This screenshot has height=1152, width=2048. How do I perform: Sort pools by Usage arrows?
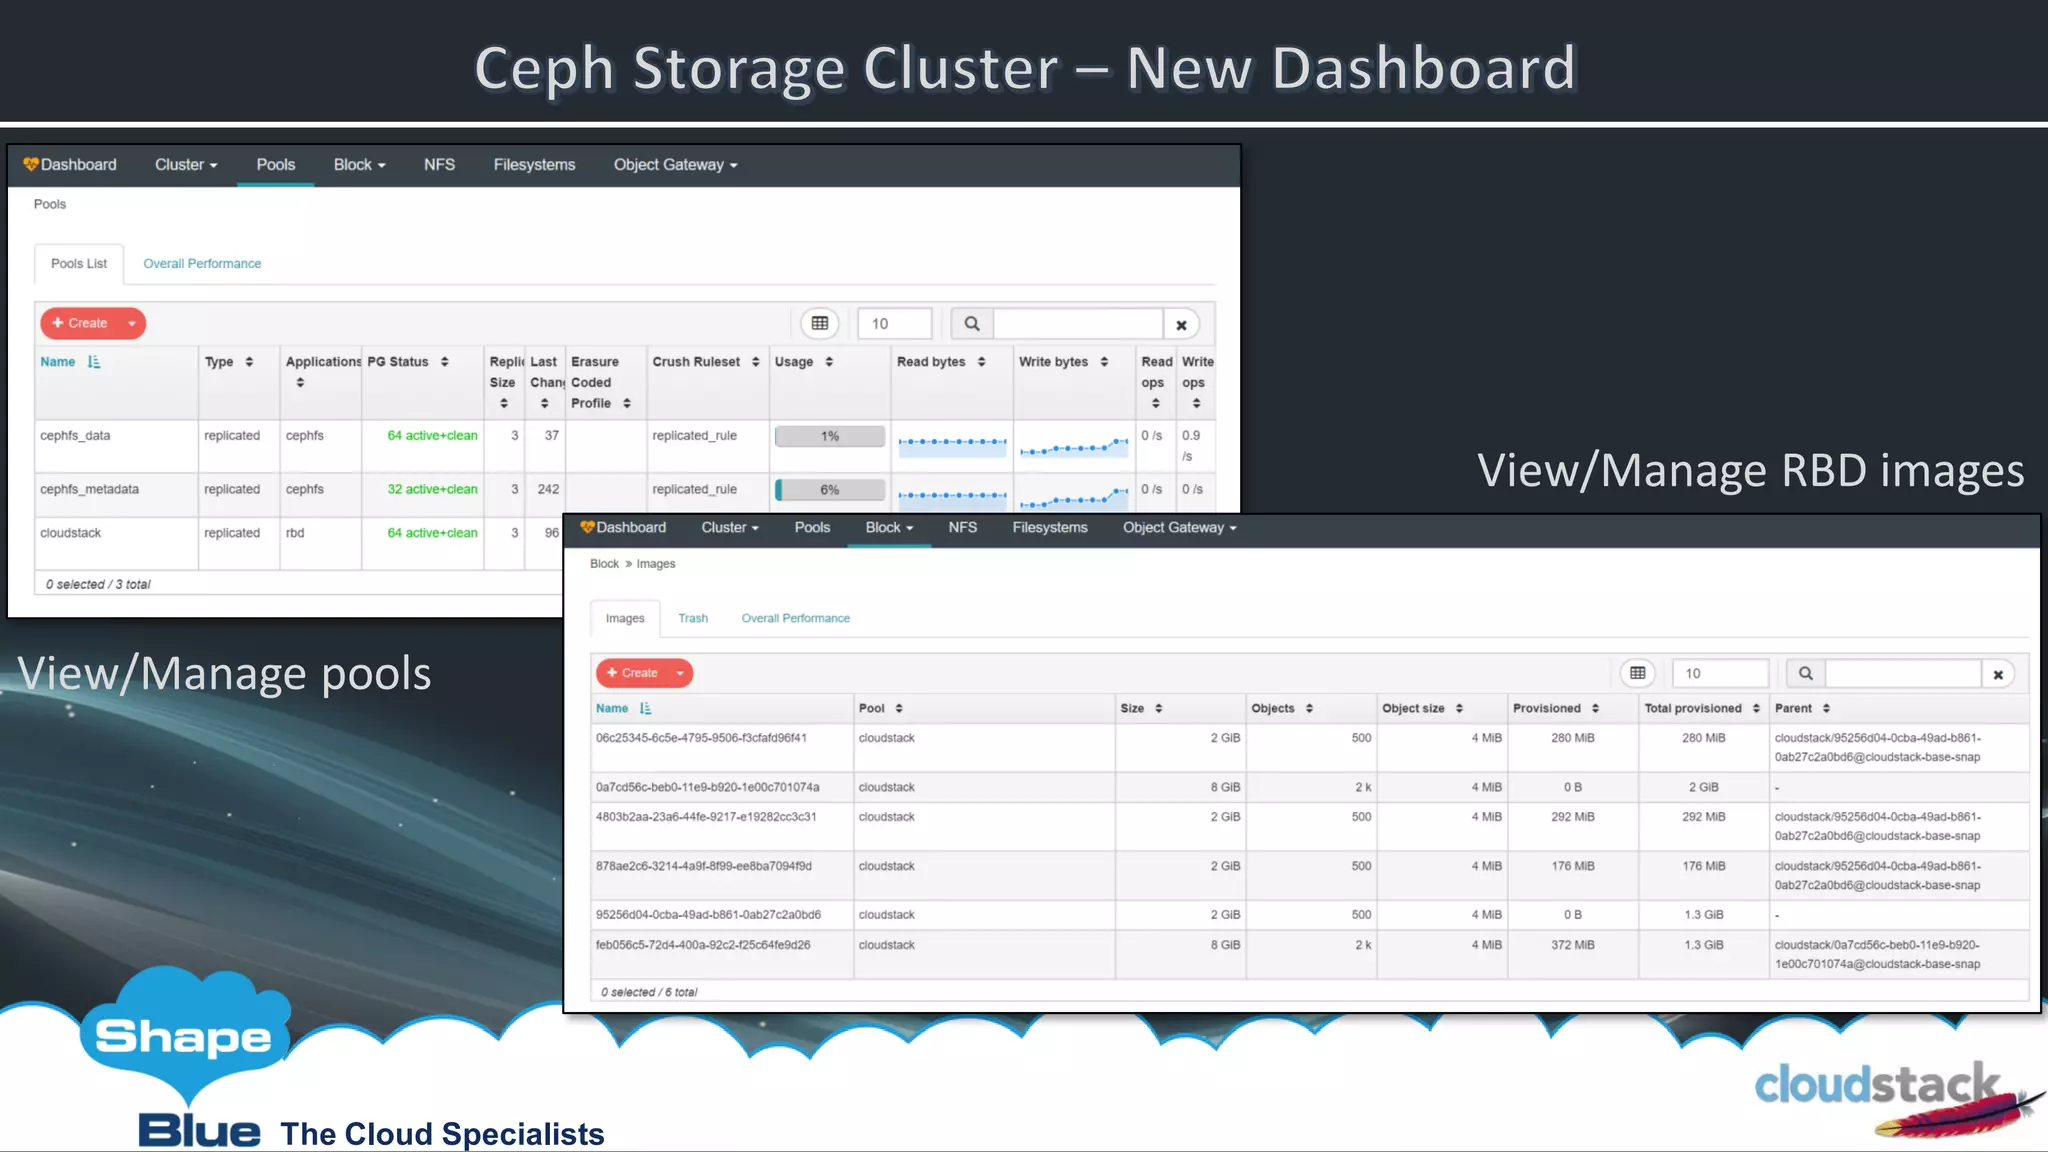[829, 362]
